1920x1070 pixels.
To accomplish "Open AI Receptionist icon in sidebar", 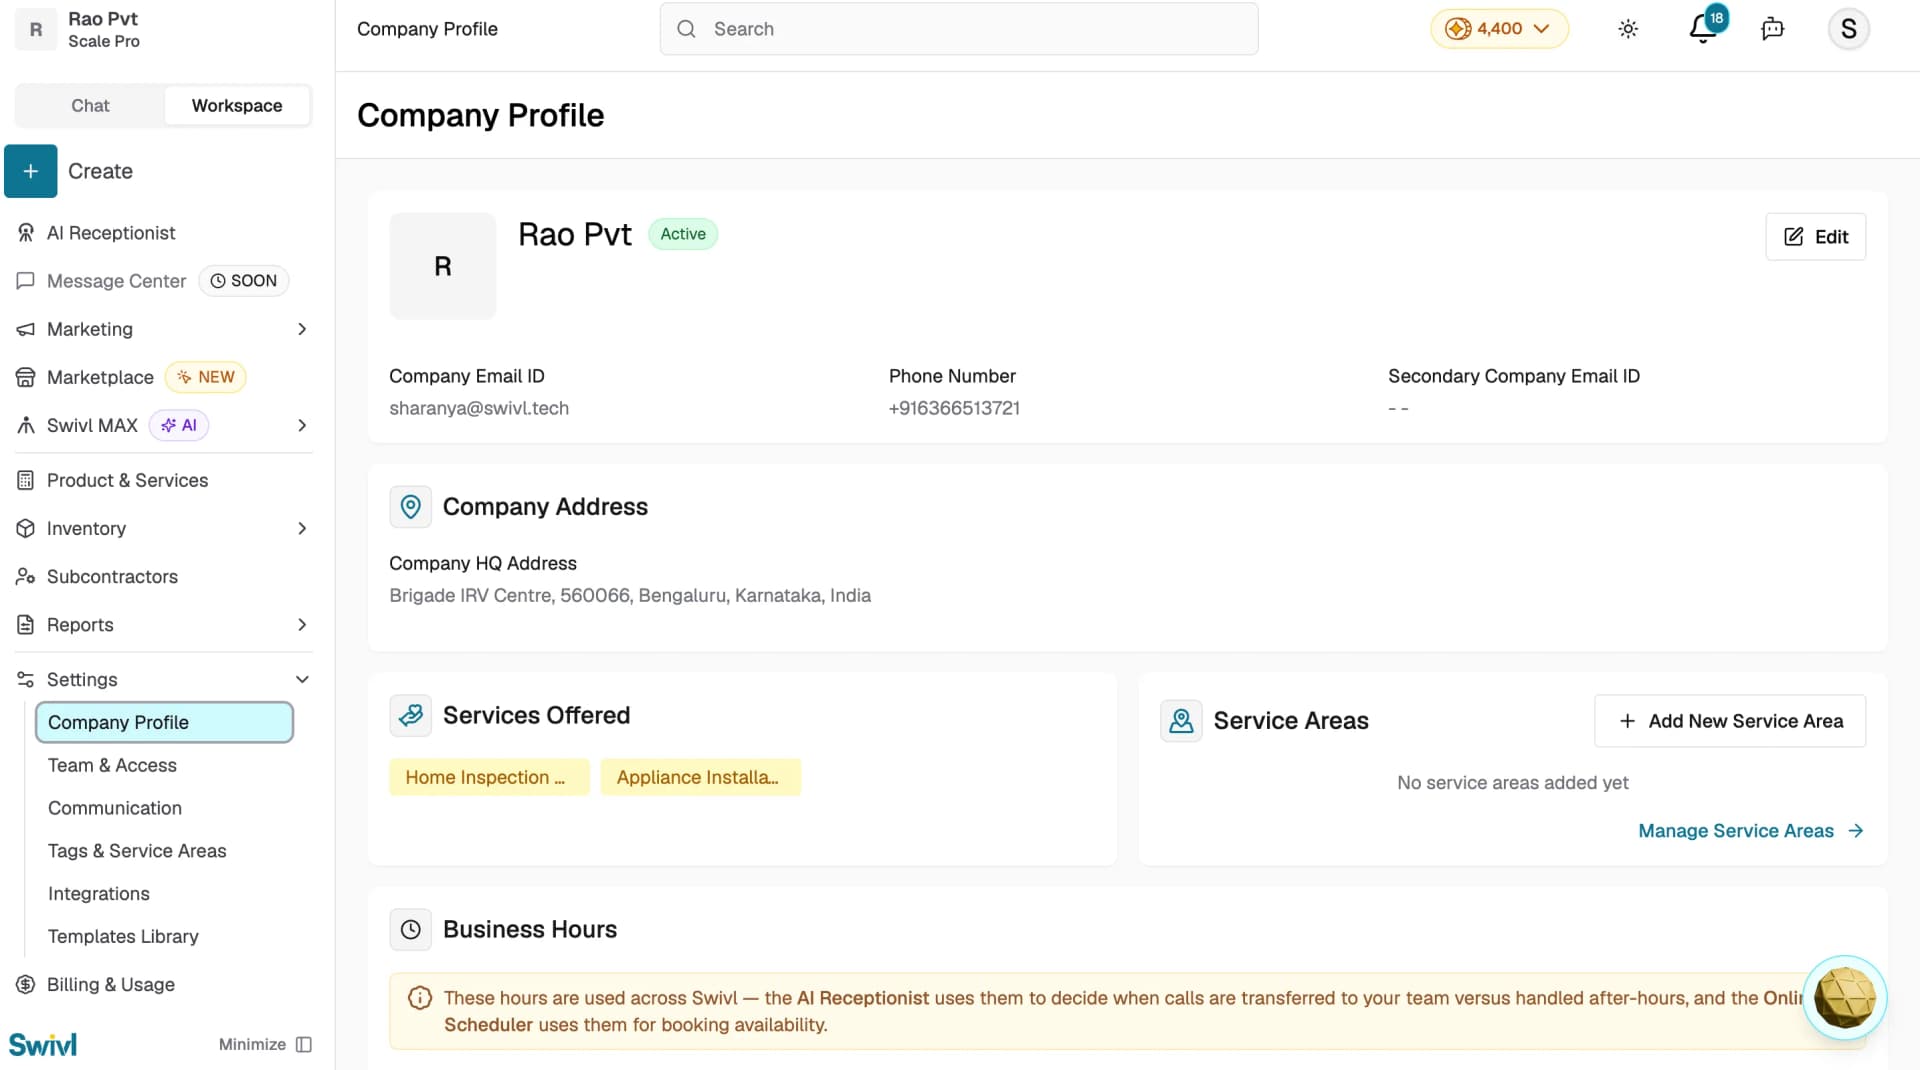I will pyautogui.click(x=26, y=233).
